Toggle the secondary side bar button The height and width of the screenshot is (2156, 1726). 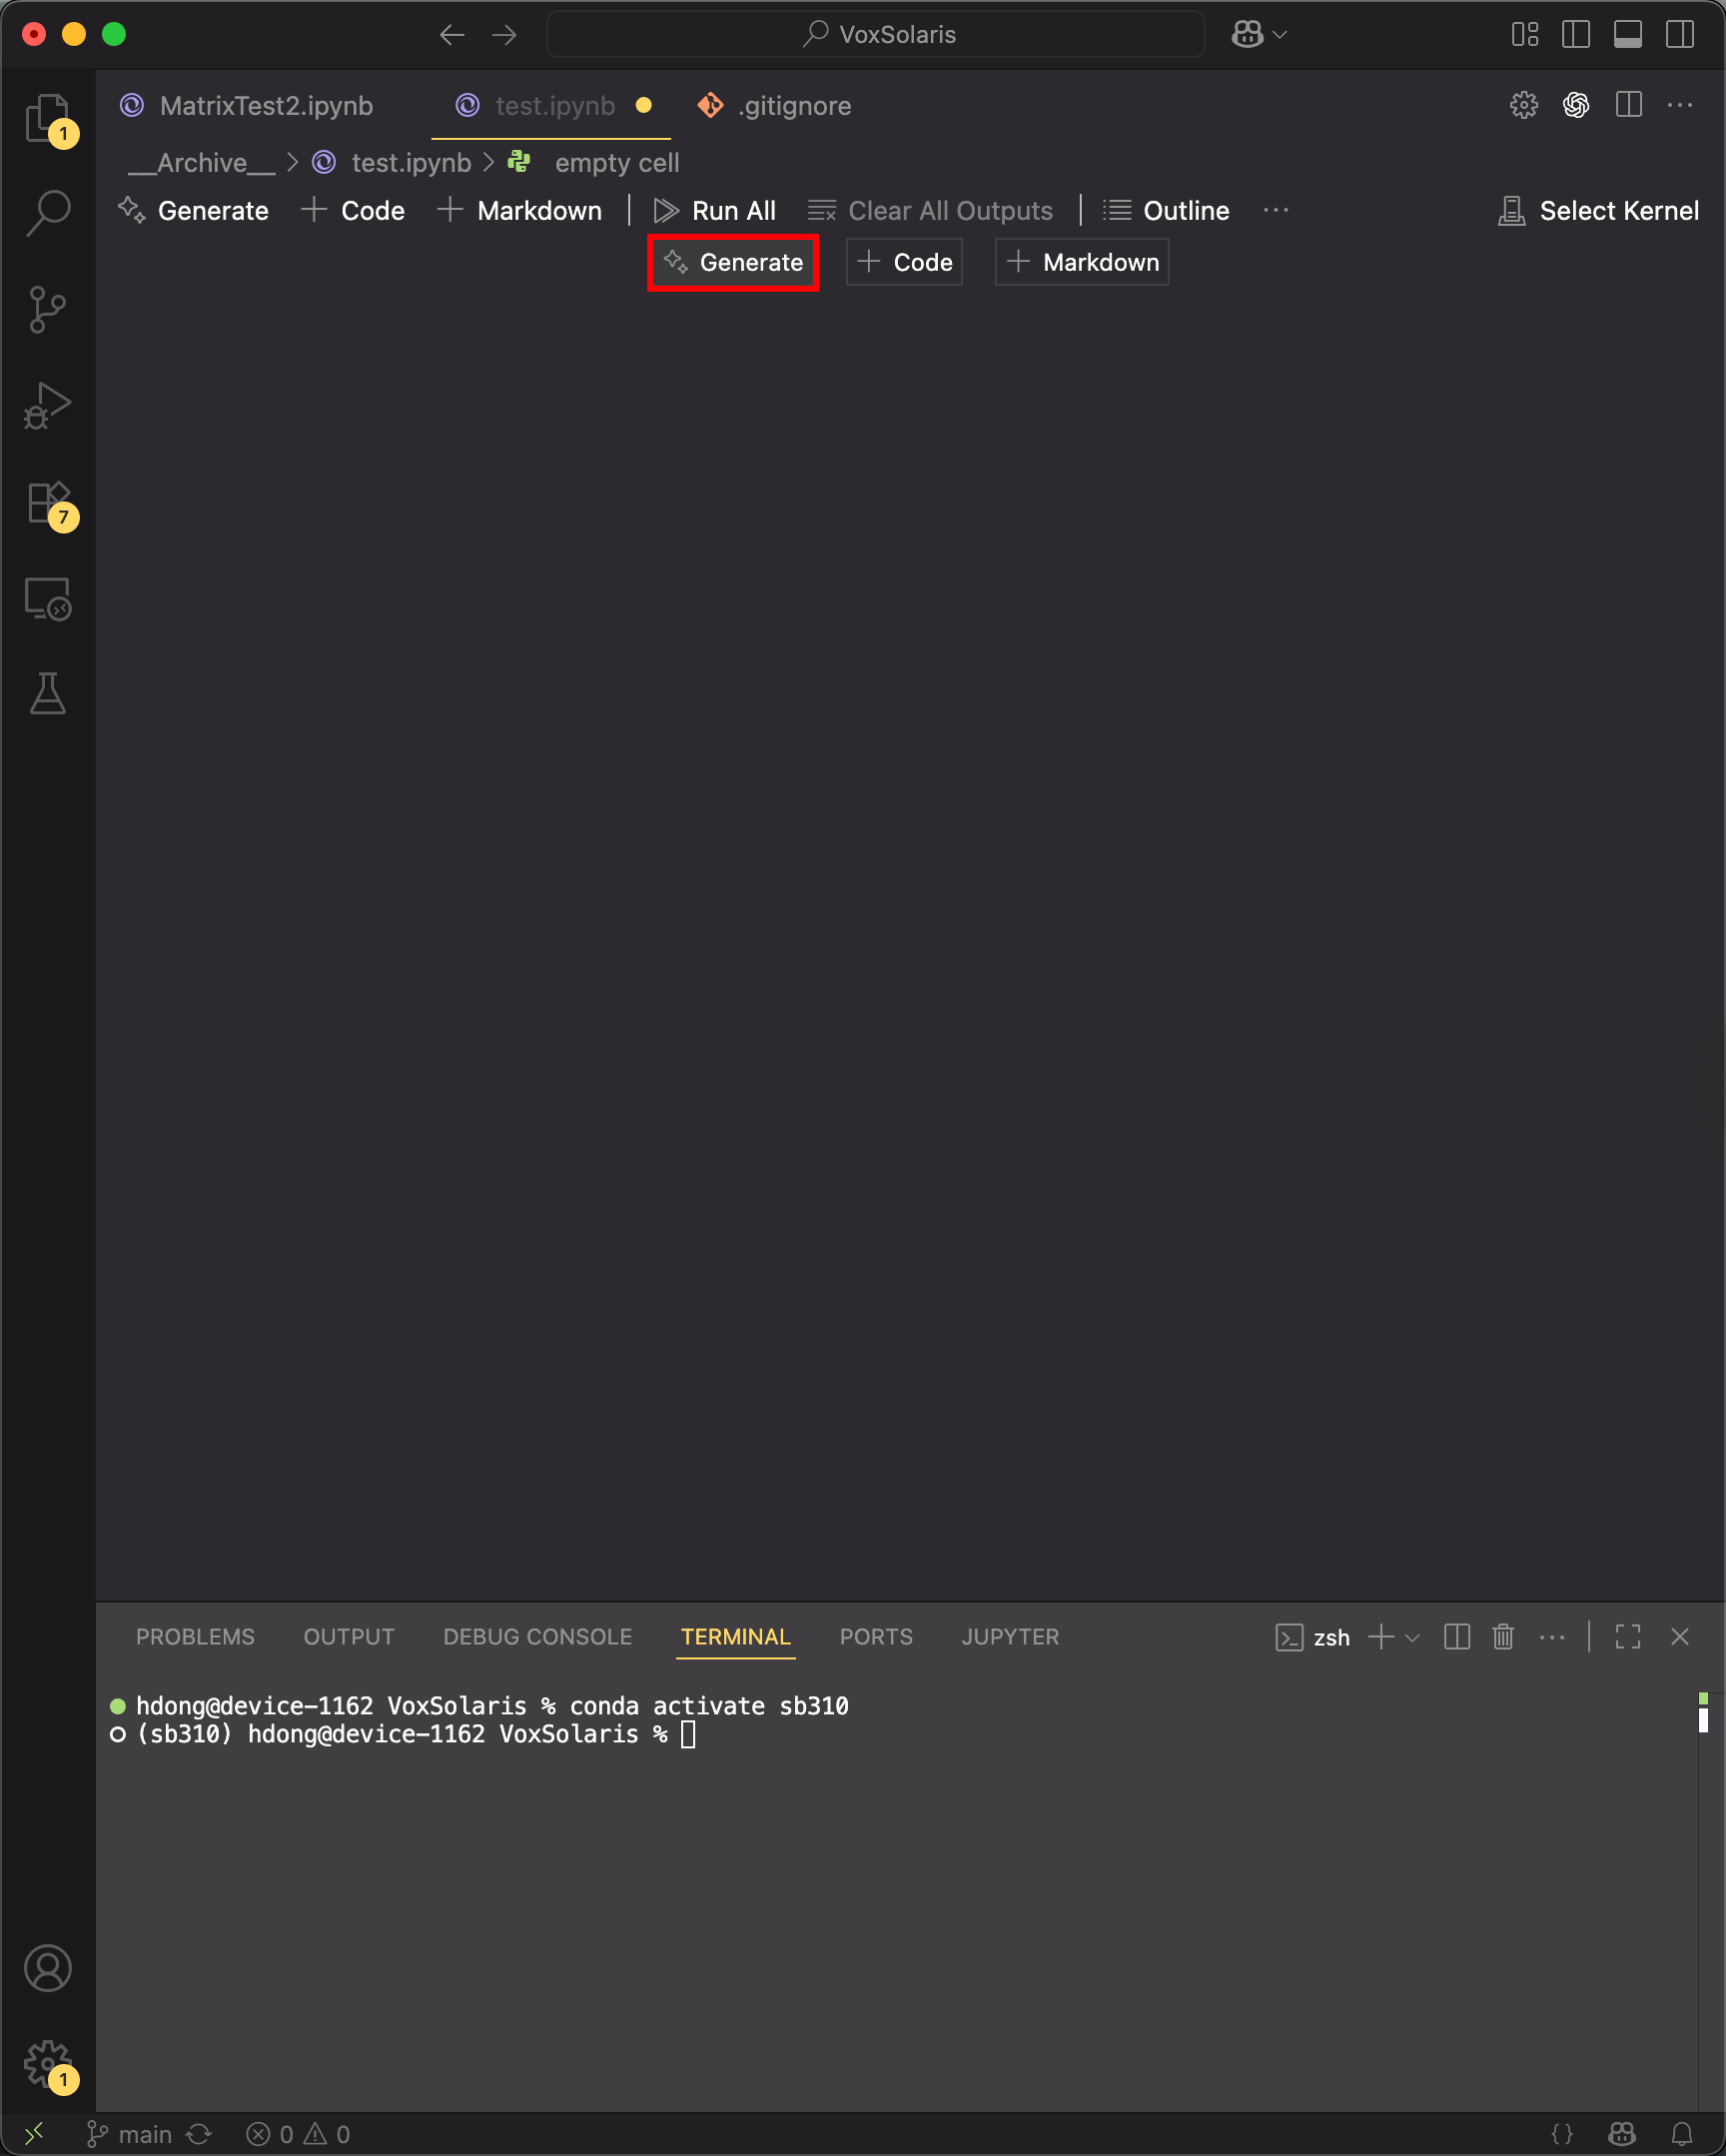pyautogui.click(x=1679, y=35)
